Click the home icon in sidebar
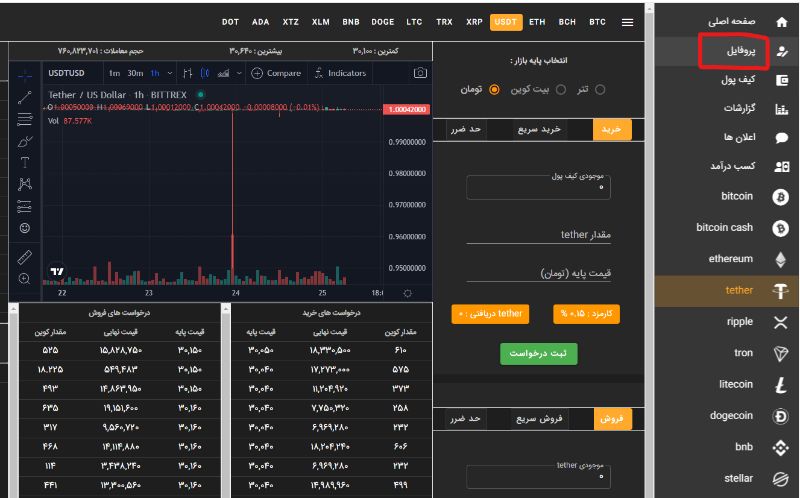Image resolution: width=800 pixels, height=498 pixels. [781, 22]
